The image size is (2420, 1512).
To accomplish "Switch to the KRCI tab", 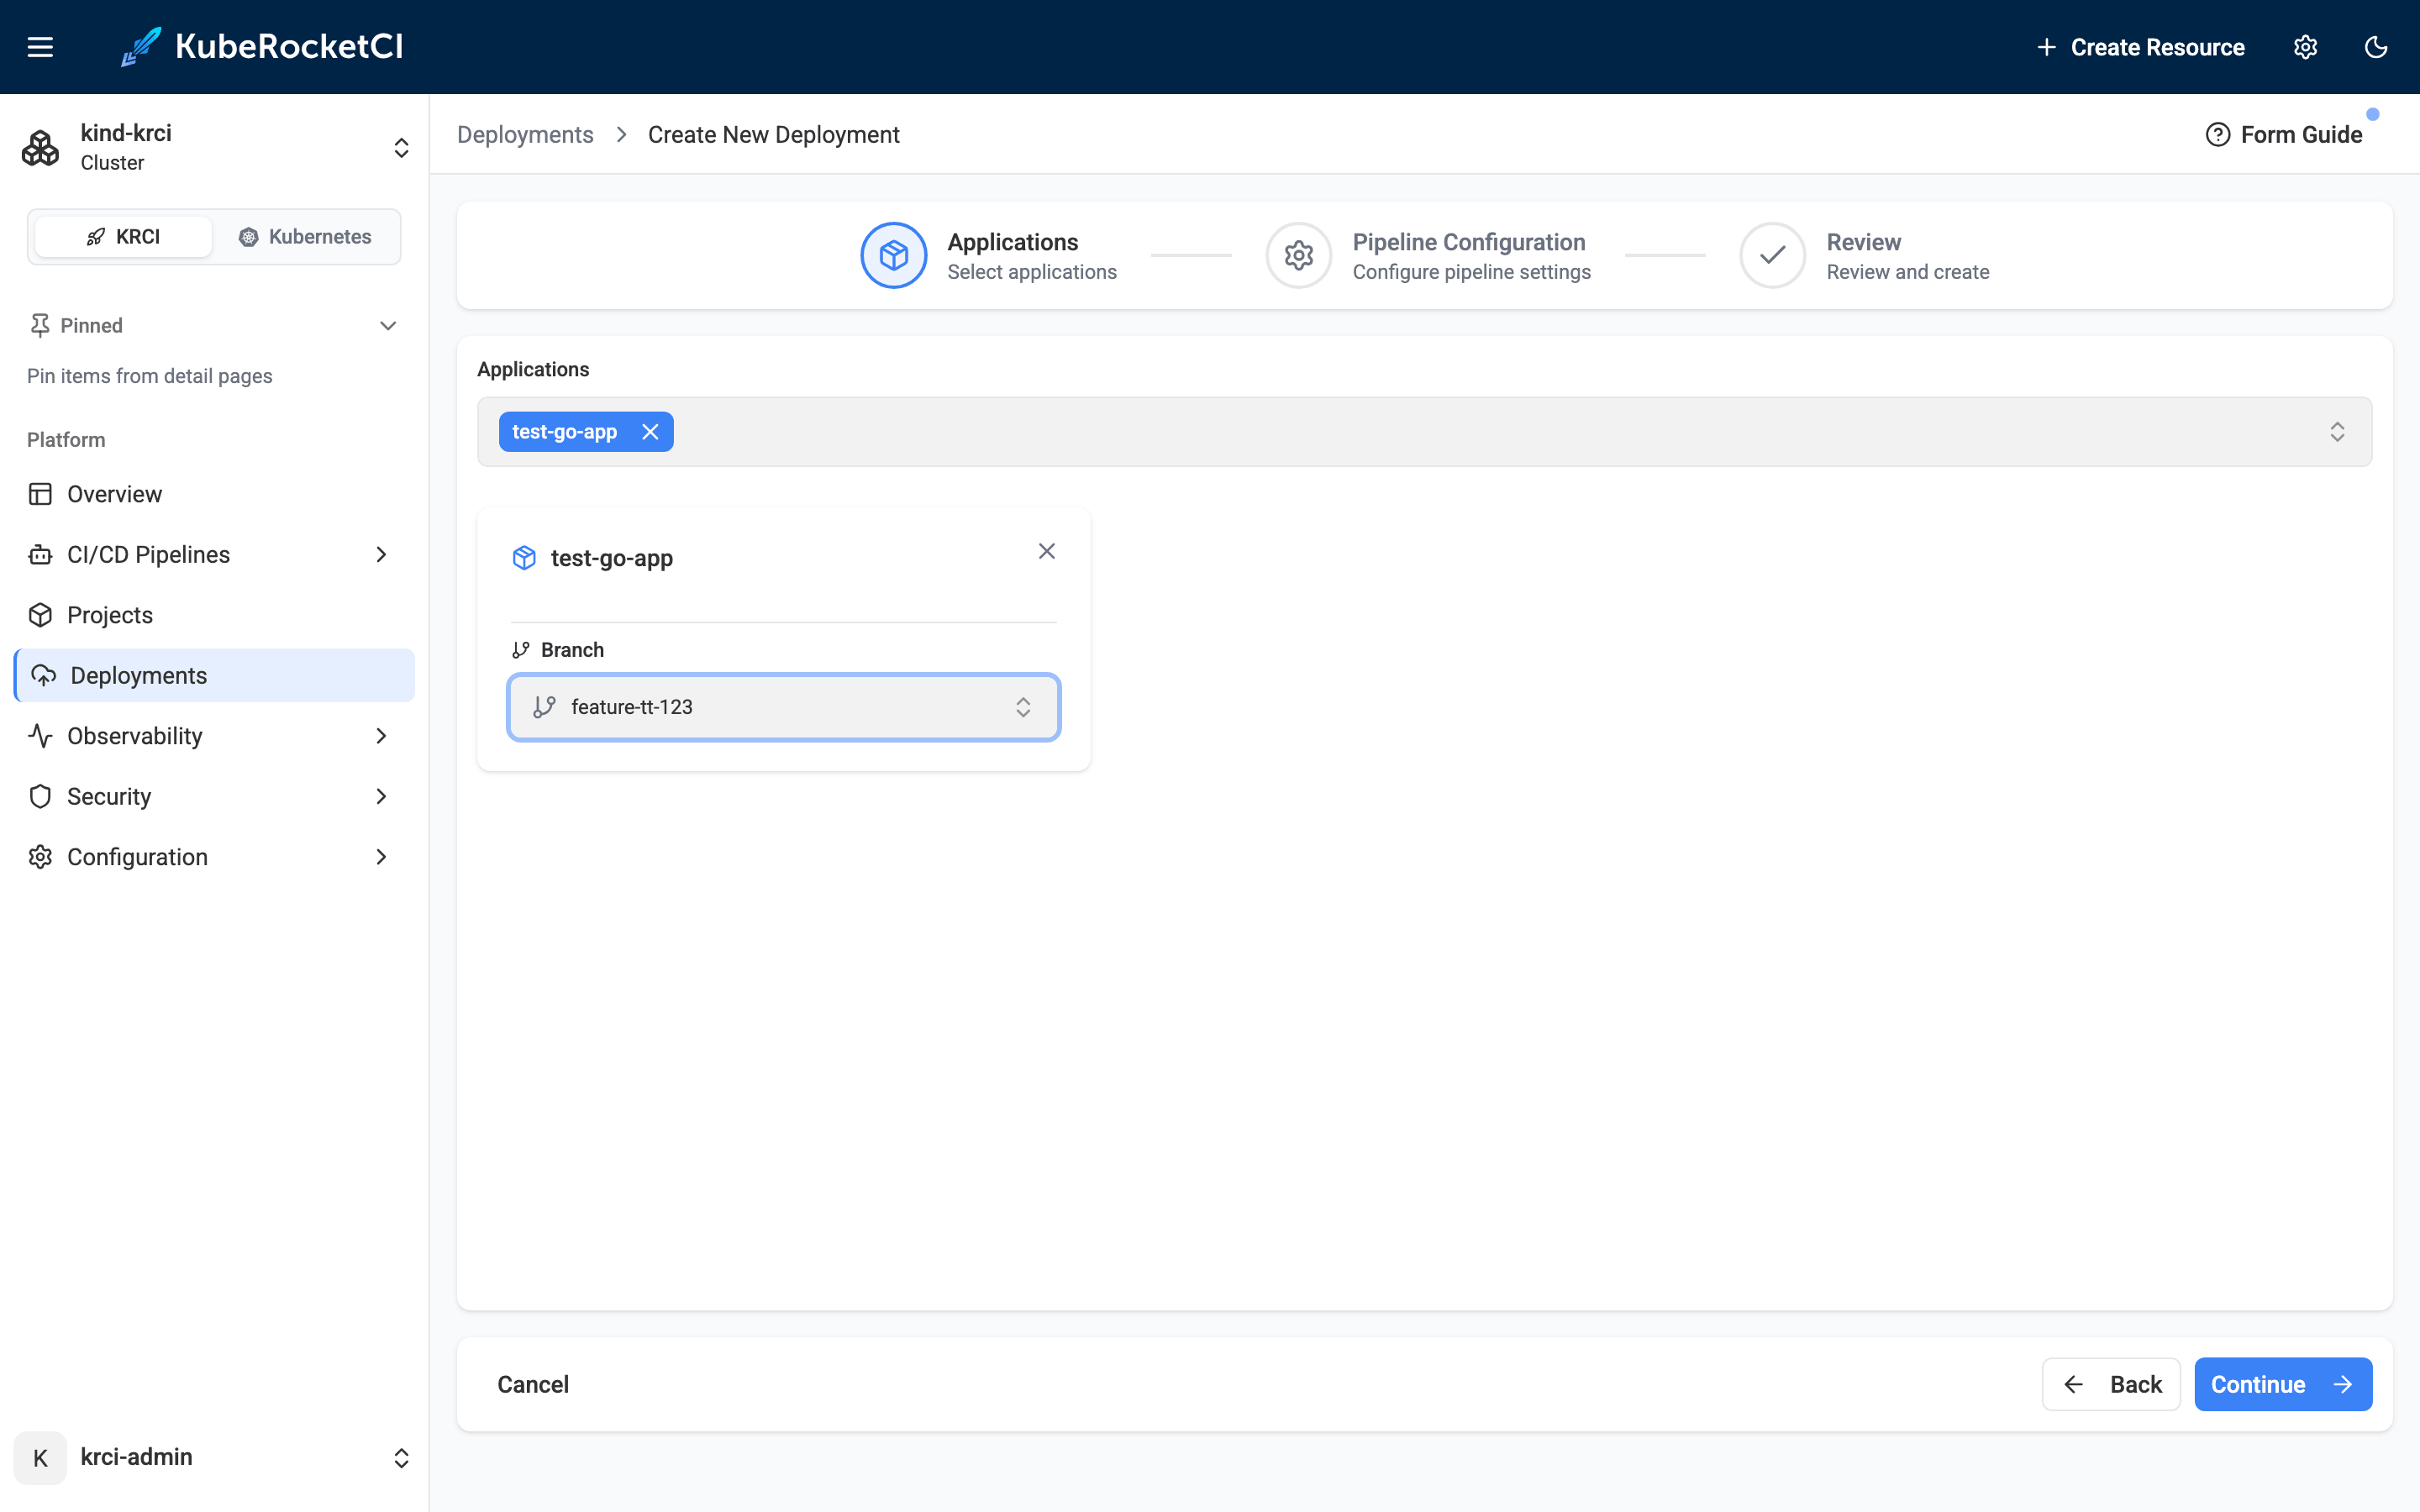I will click(x=124, y=237).
